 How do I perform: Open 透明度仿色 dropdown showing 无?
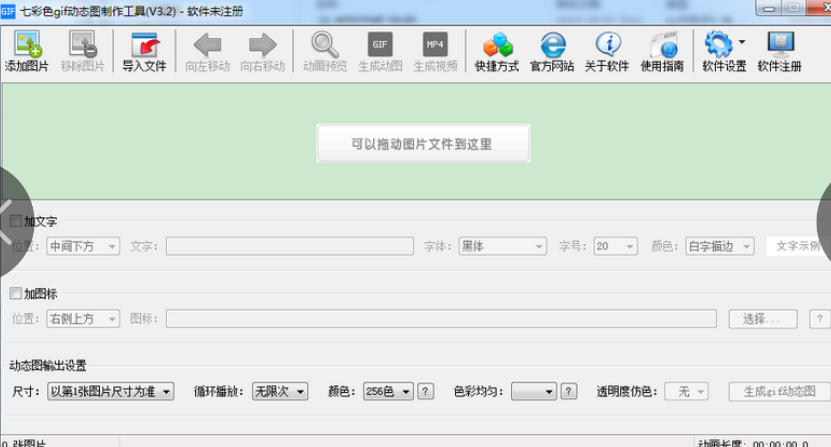686,391
